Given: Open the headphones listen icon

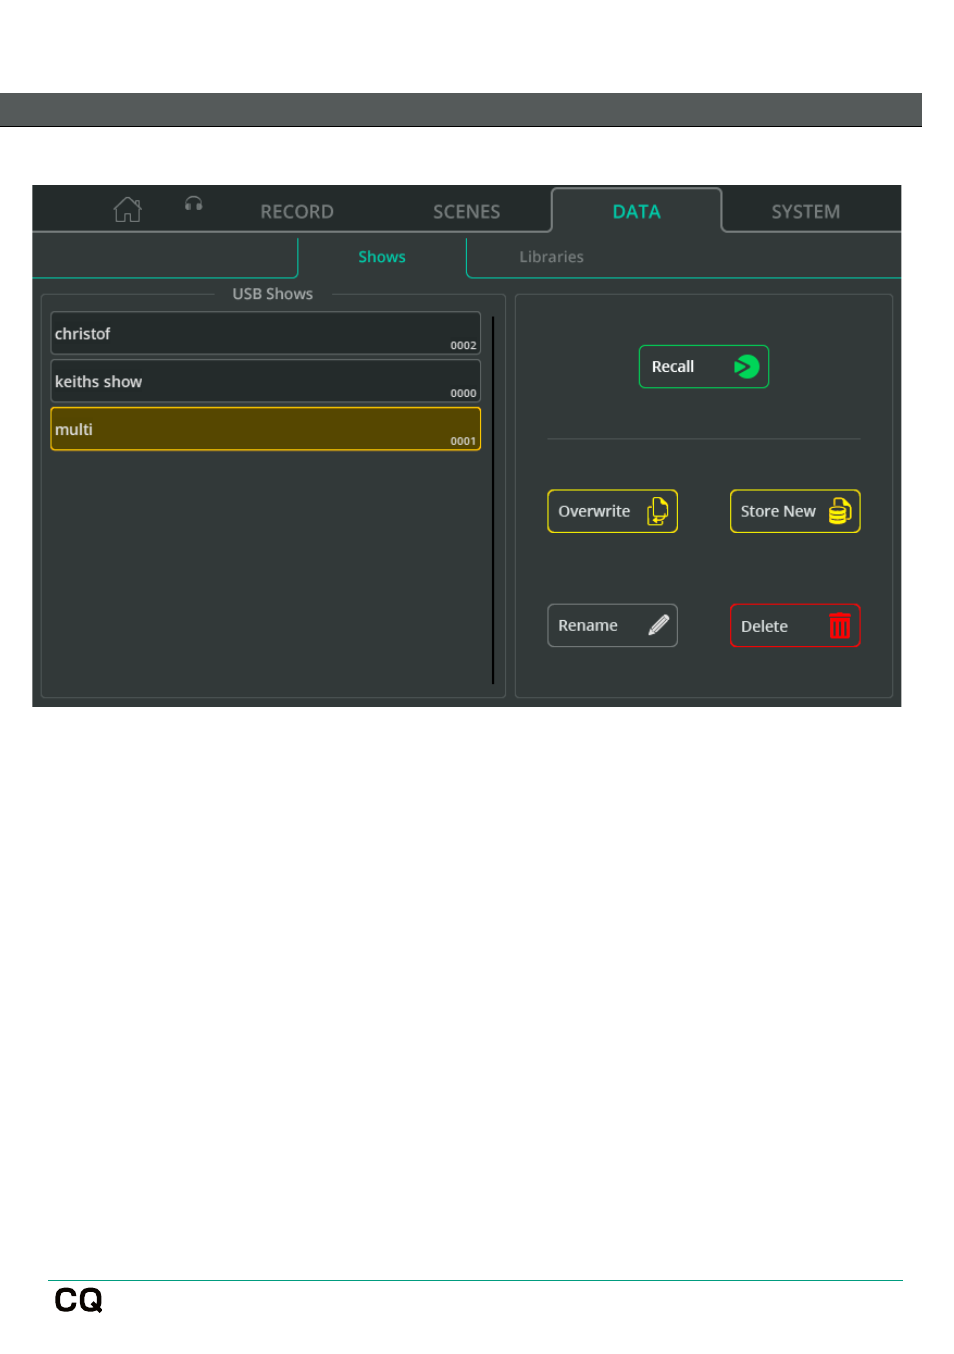Looking at the screenshot, I should [x=194, y=204].
